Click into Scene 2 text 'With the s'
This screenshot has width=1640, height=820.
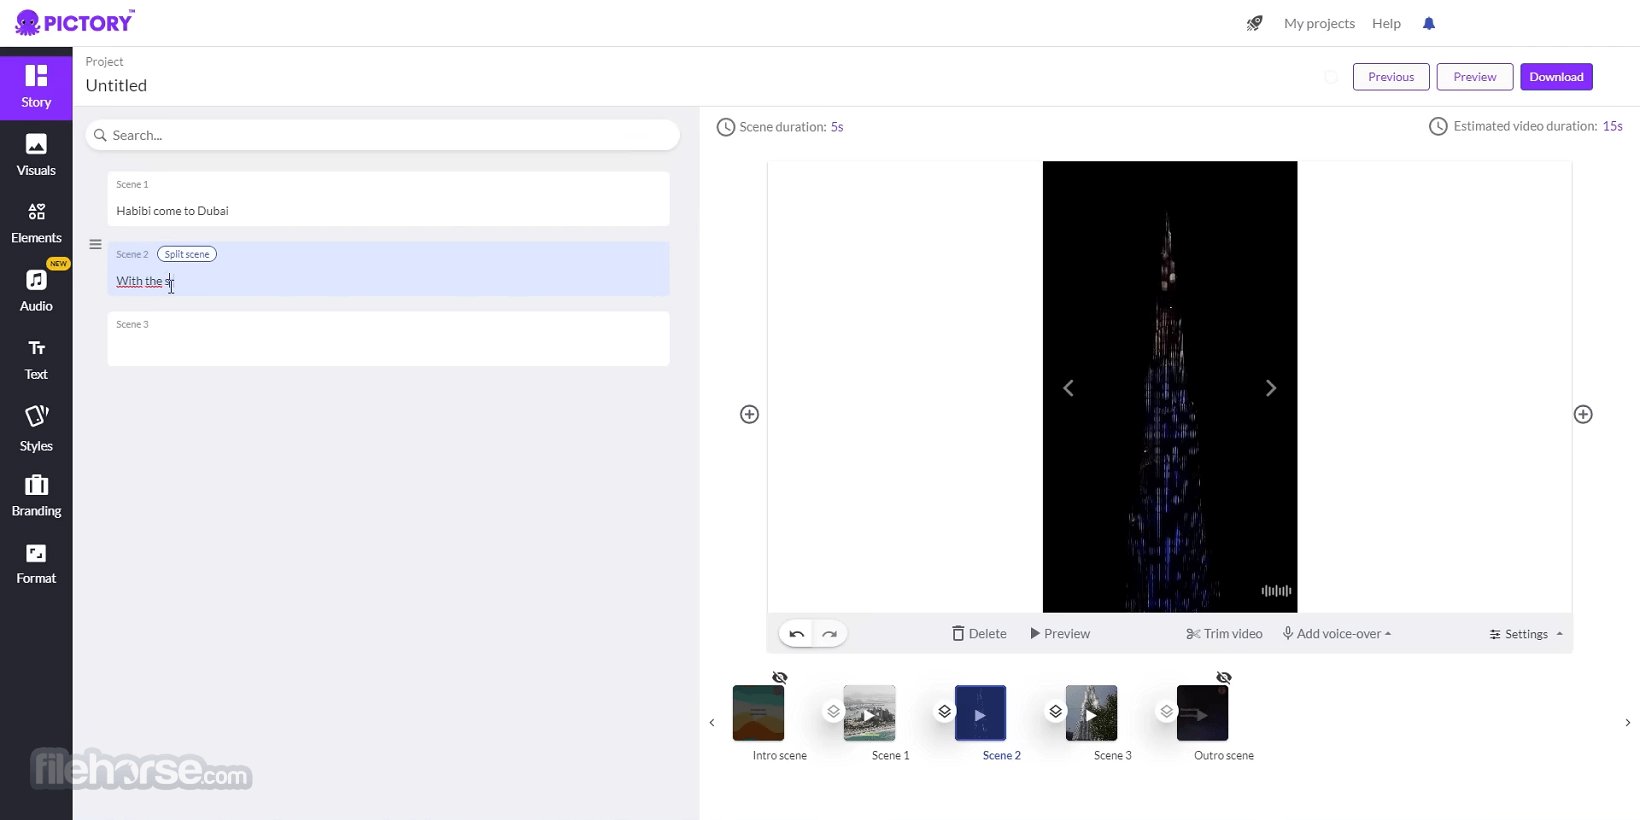point(145,281)
